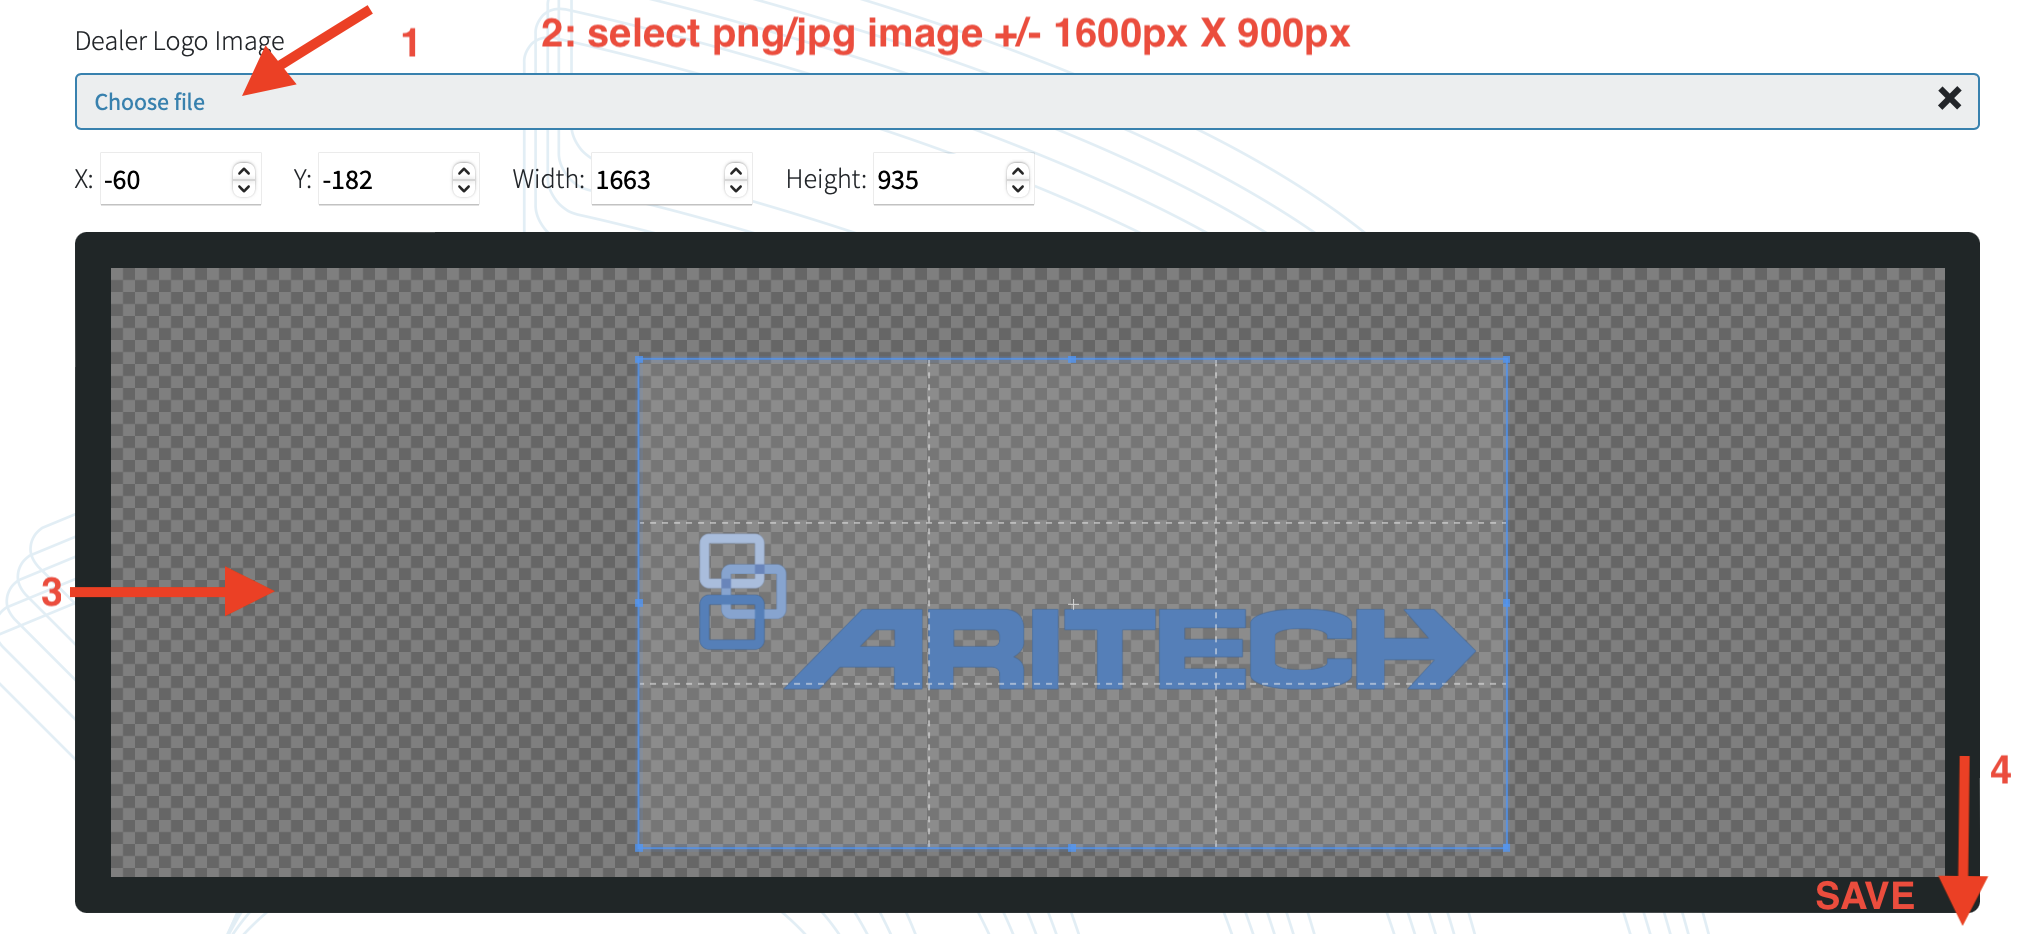Decrease the Width with the down arrow
The image size is (2028, 934).
coord(736,188)
